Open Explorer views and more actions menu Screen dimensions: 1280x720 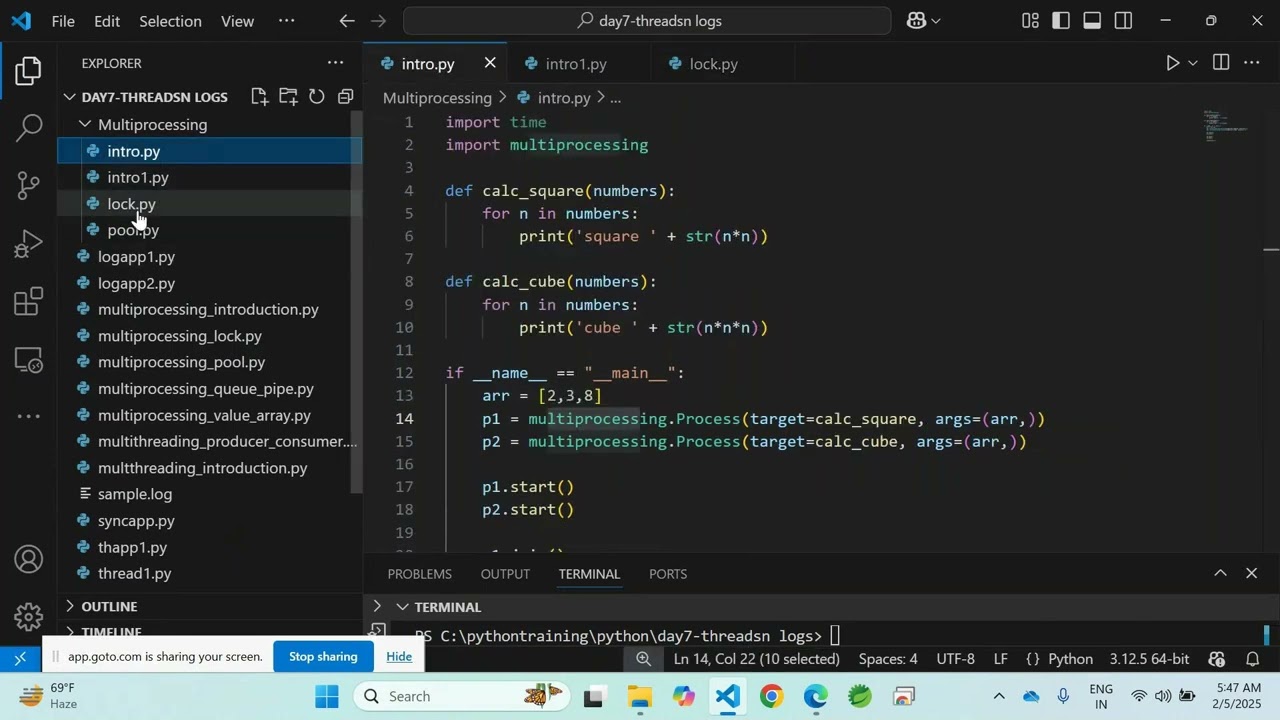335,63
